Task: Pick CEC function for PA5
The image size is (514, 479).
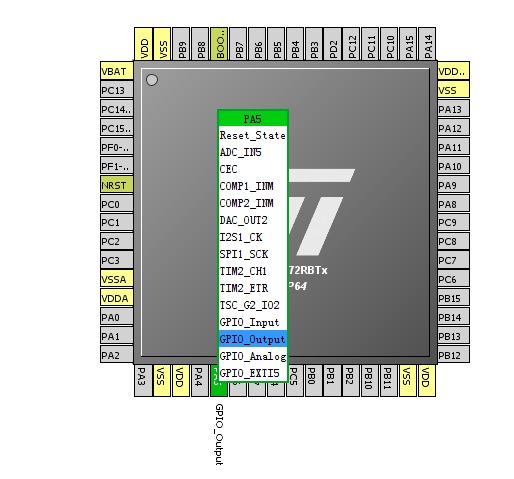Action: [x=253, y=169]
